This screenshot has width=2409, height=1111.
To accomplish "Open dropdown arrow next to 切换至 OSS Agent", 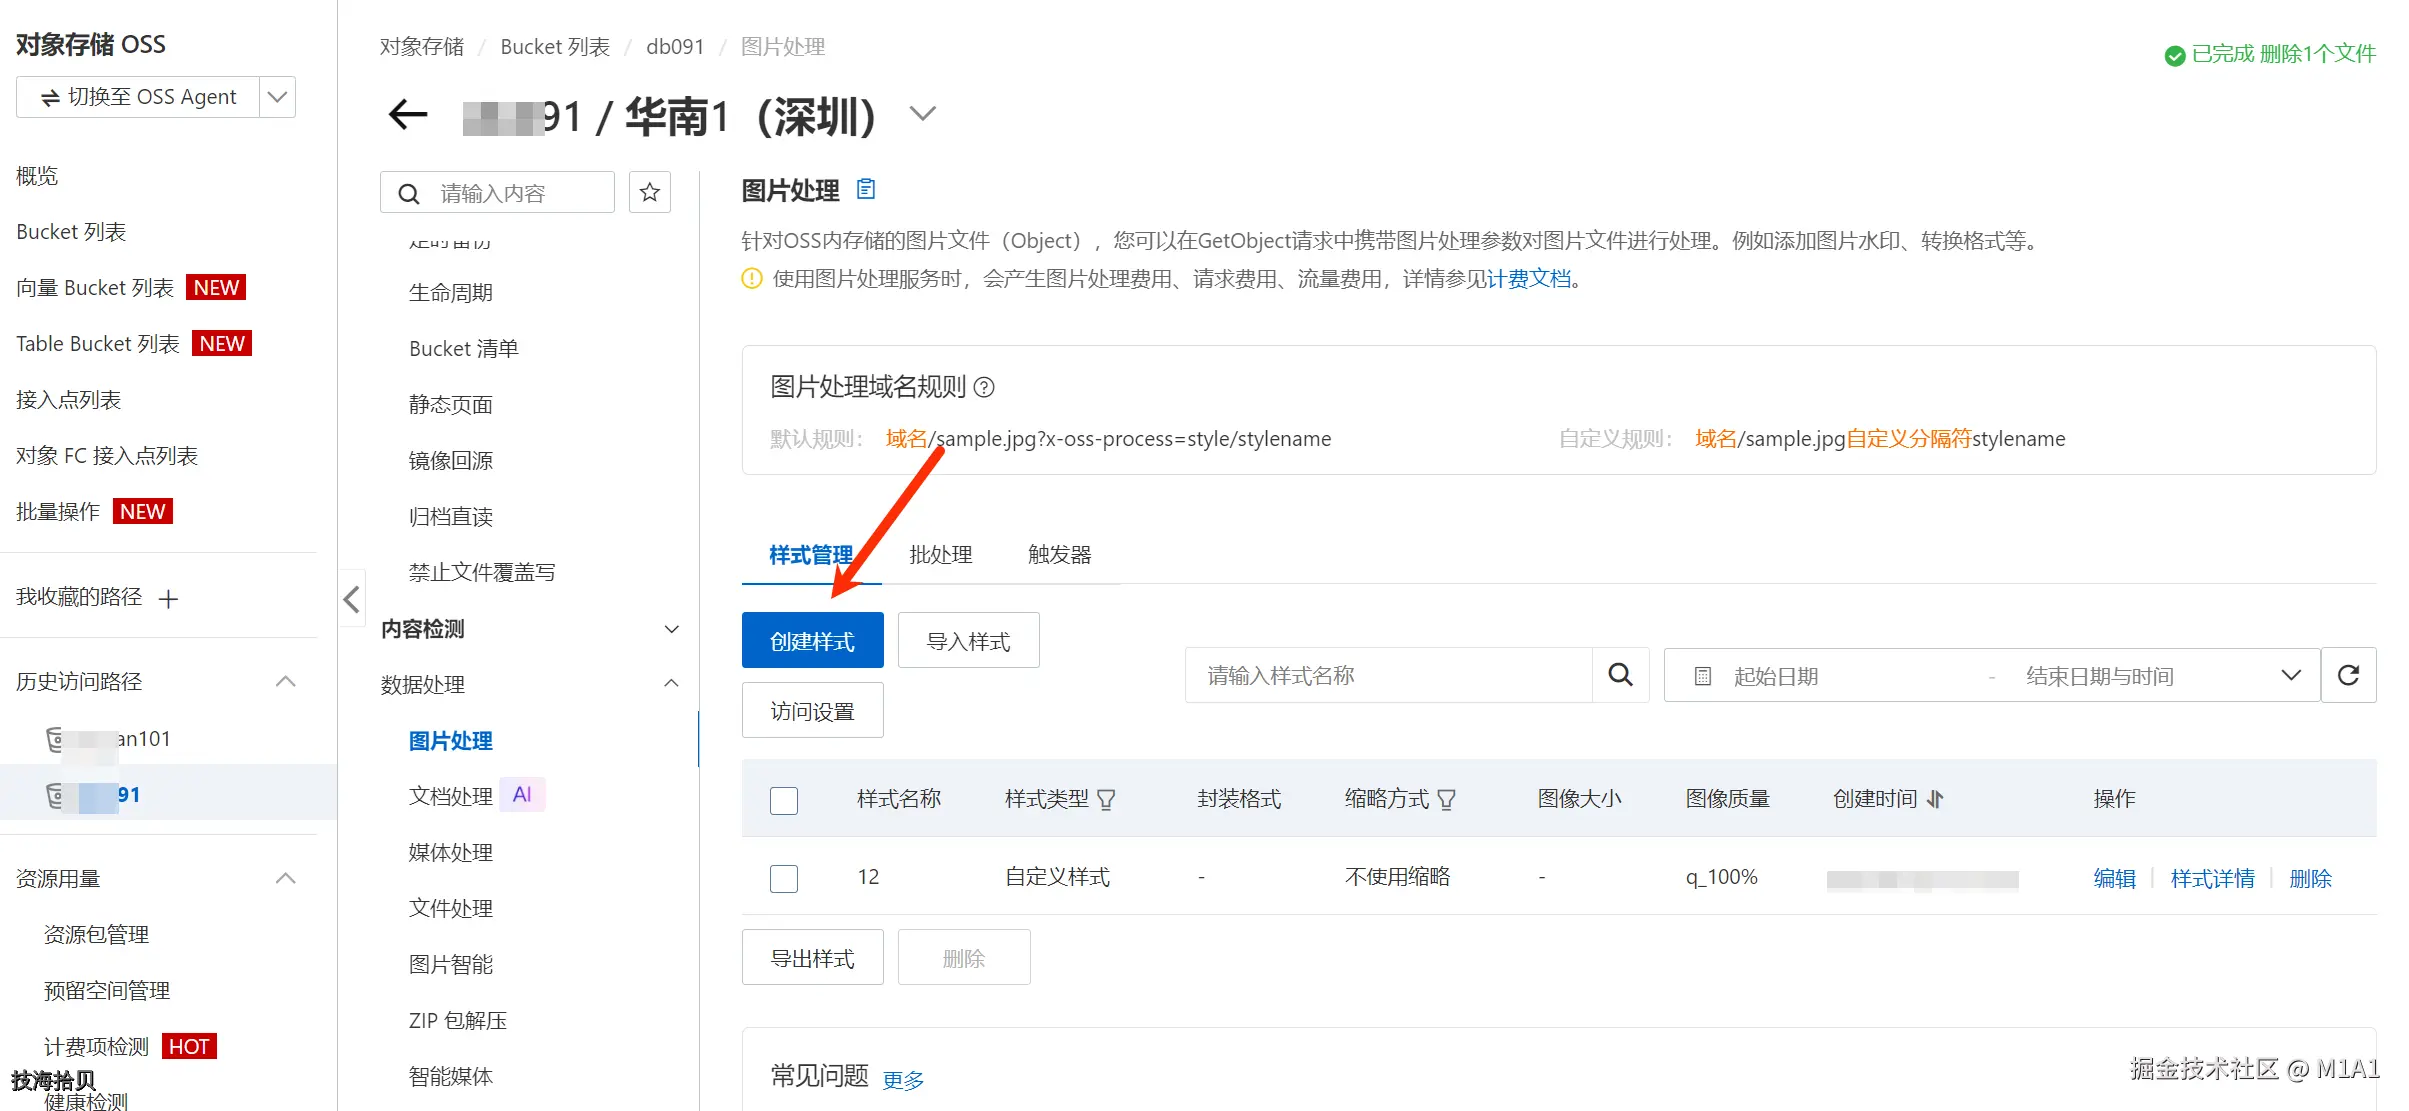I will (278, 97).
